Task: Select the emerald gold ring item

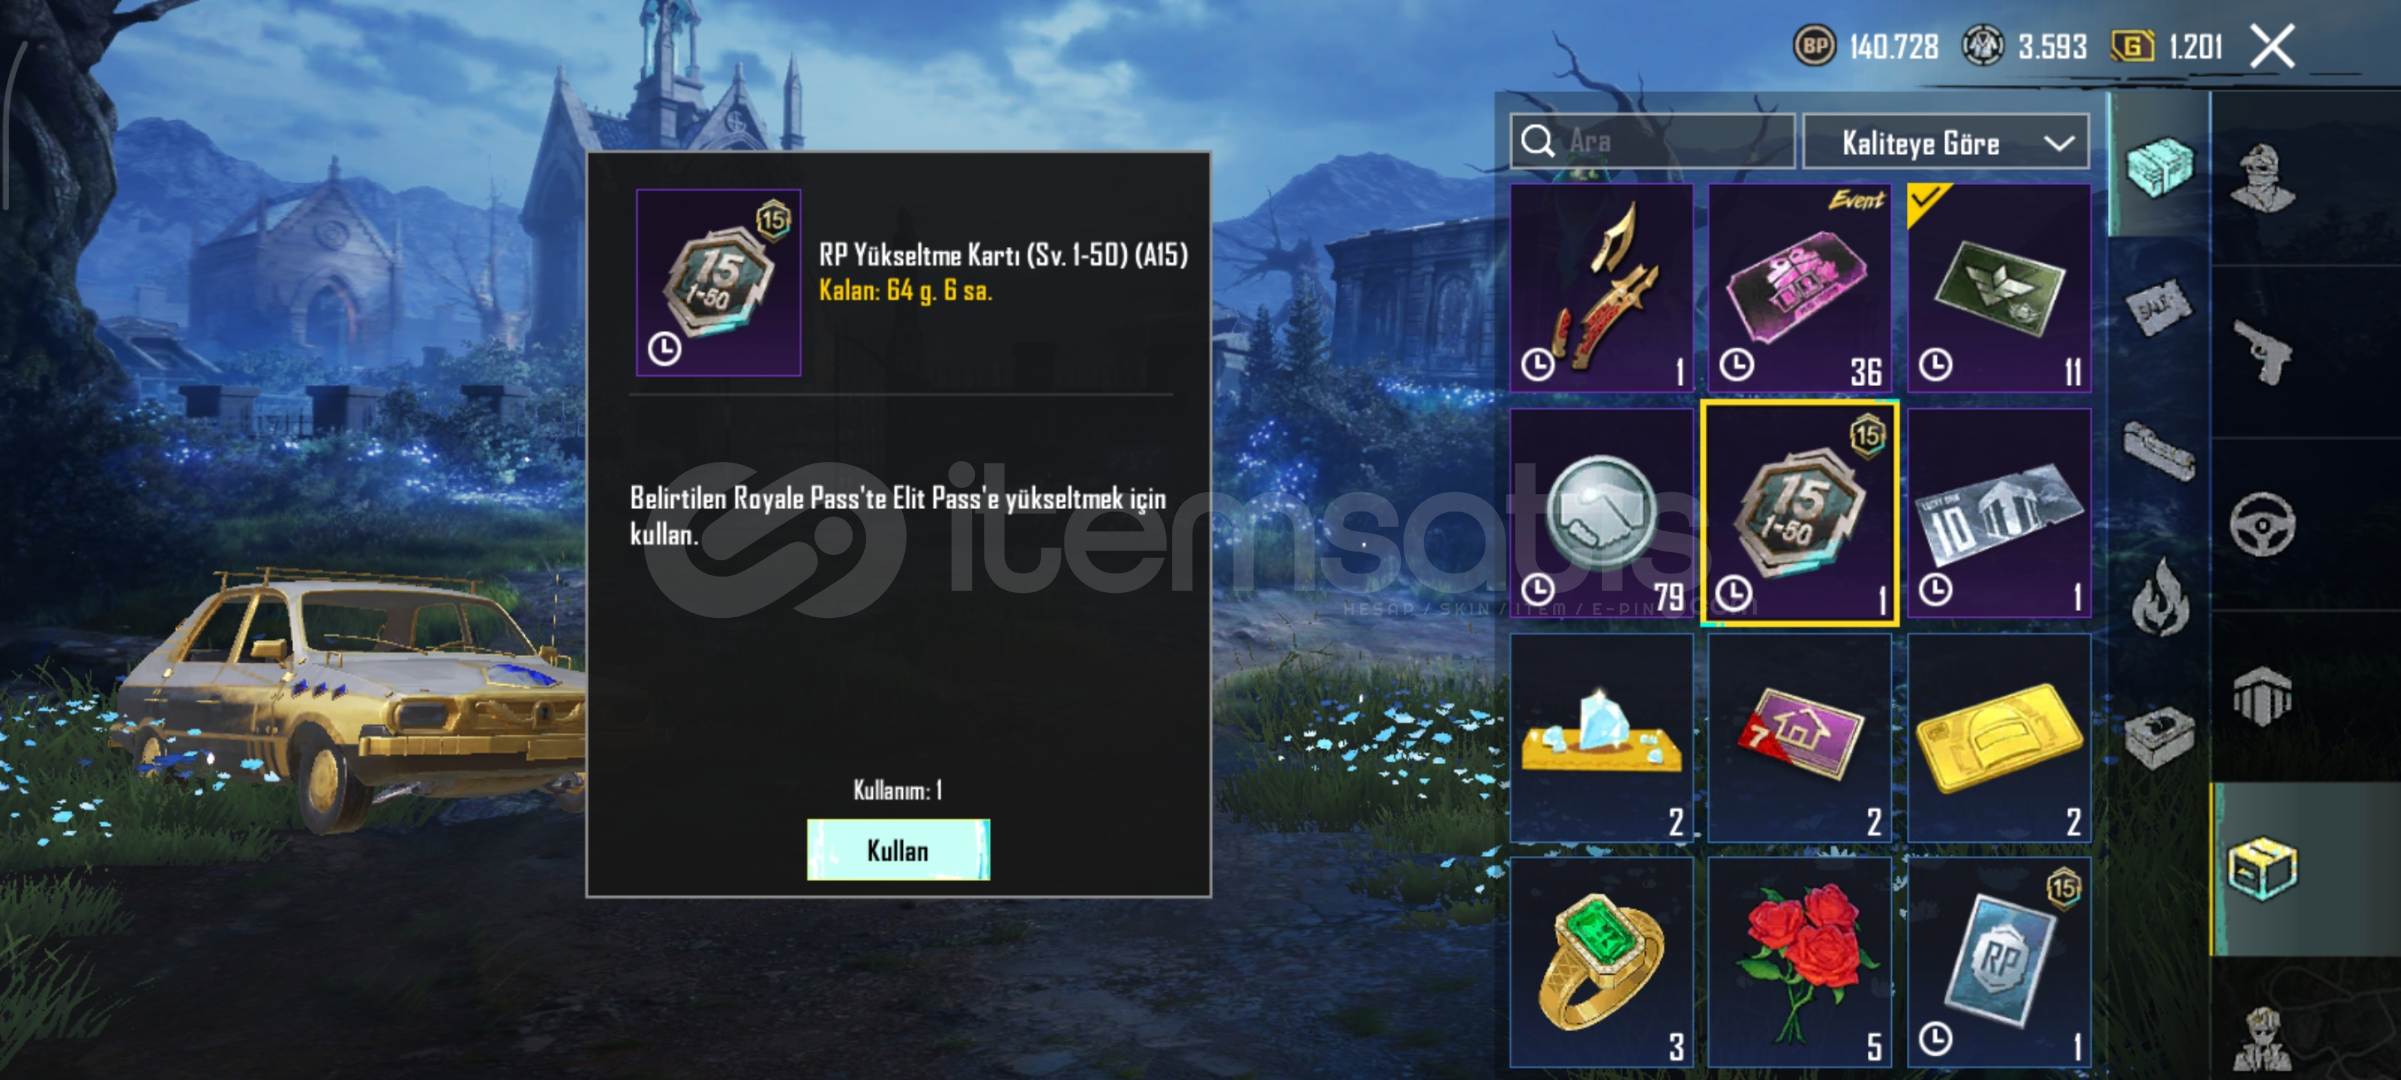Action: (1601, 962)
